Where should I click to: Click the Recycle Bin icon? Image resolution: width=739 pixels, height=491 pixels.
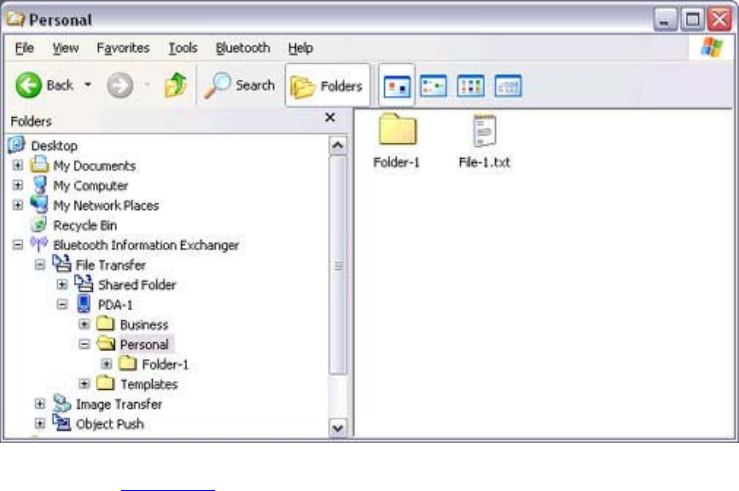pyautogui.click(x=39, y=224)
